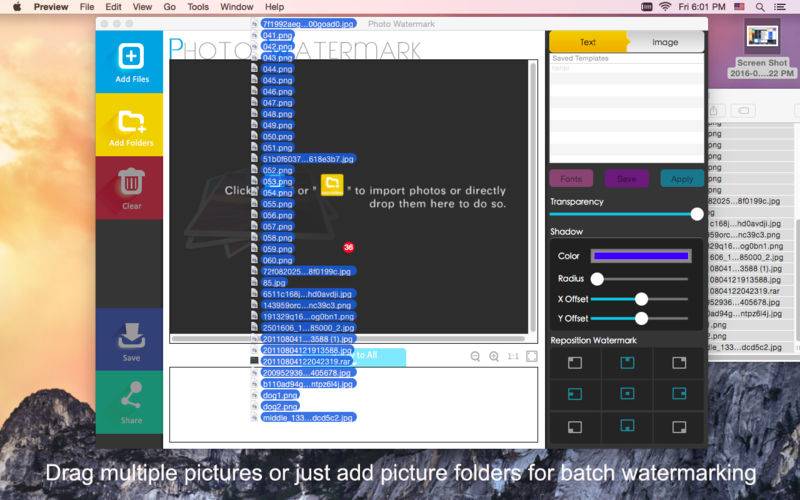The image size is (800, 500).
Task: Reposition watermark to top center
Action: point(627,363)
